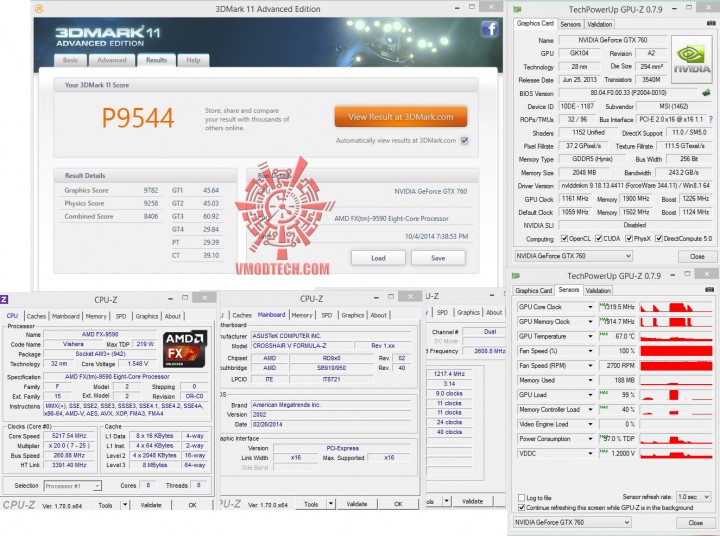This screenshot has width=720, height=536.
Task: Click the BIOS Version field in GPU-Z
Action: tap(628, 93)
